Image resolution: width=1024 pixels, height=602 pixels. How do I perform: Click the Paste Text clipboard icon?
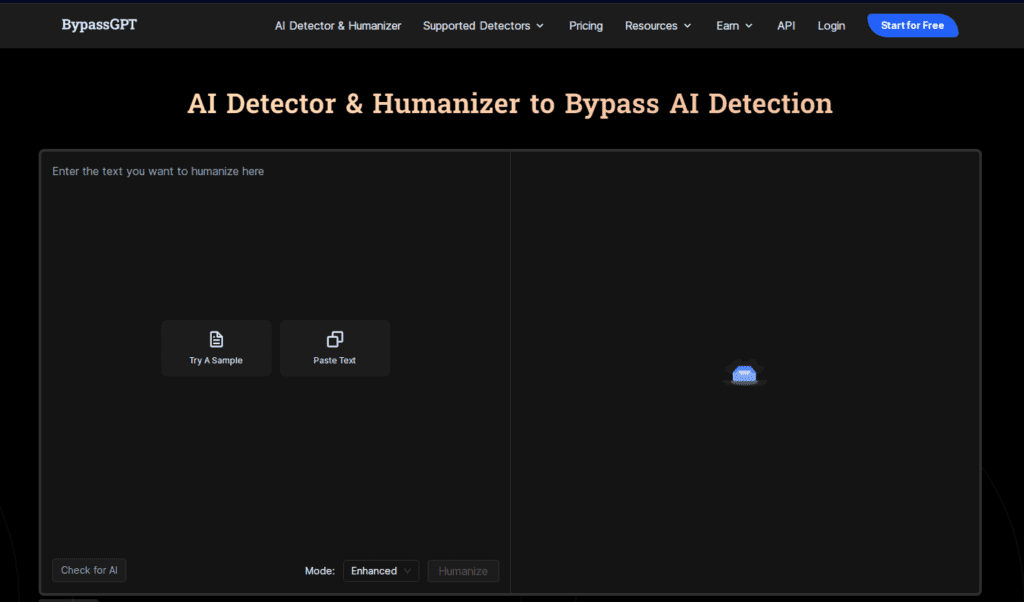(x=334, y=339)
